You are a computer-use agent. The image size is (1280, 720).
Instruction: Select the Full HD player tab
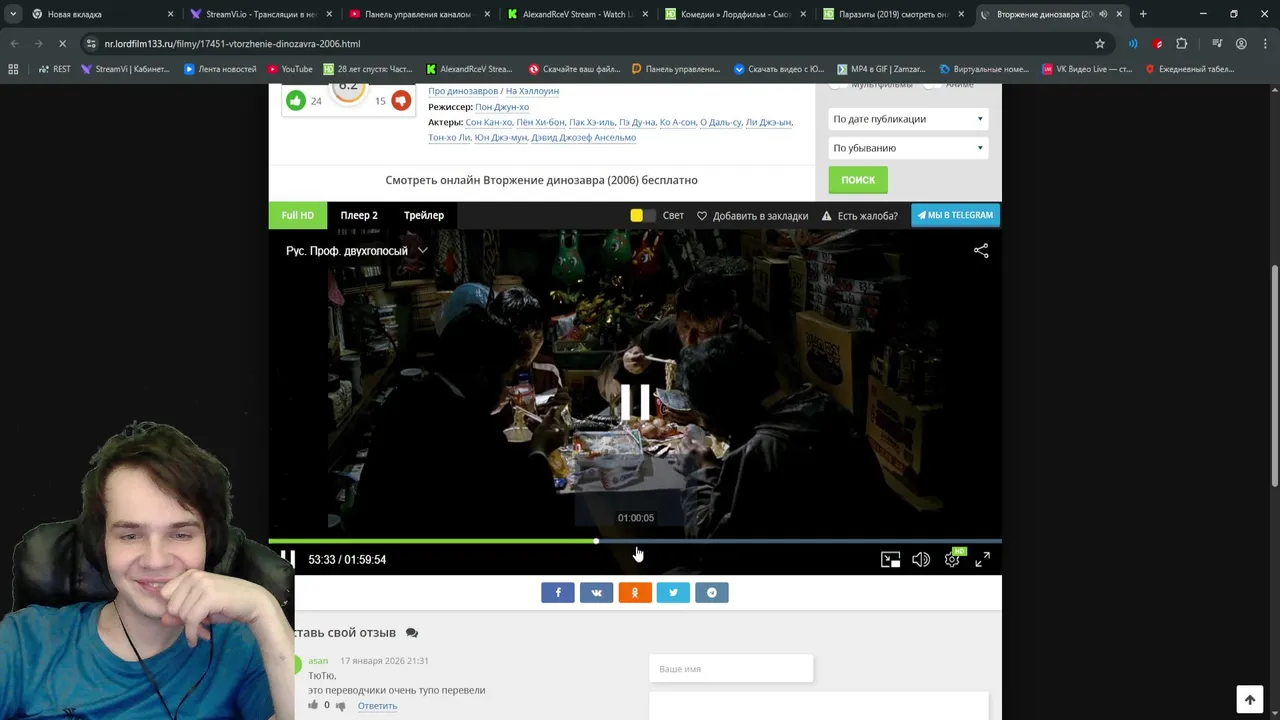(x=297, y=215)
